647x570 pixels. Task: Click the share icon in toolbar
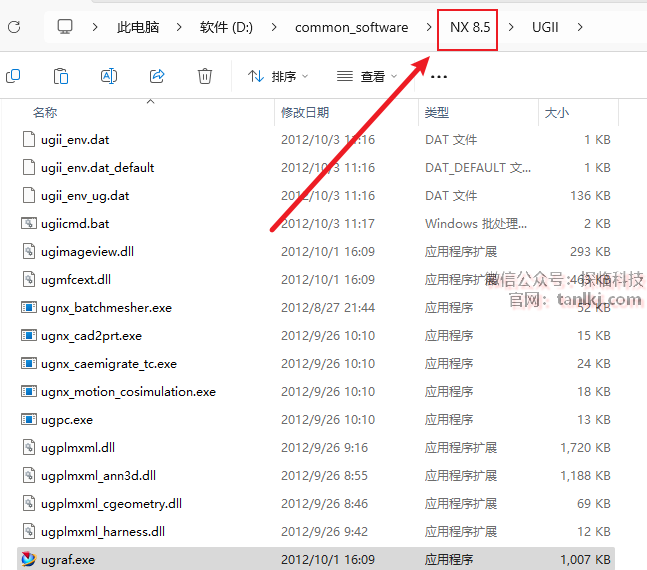157,76
